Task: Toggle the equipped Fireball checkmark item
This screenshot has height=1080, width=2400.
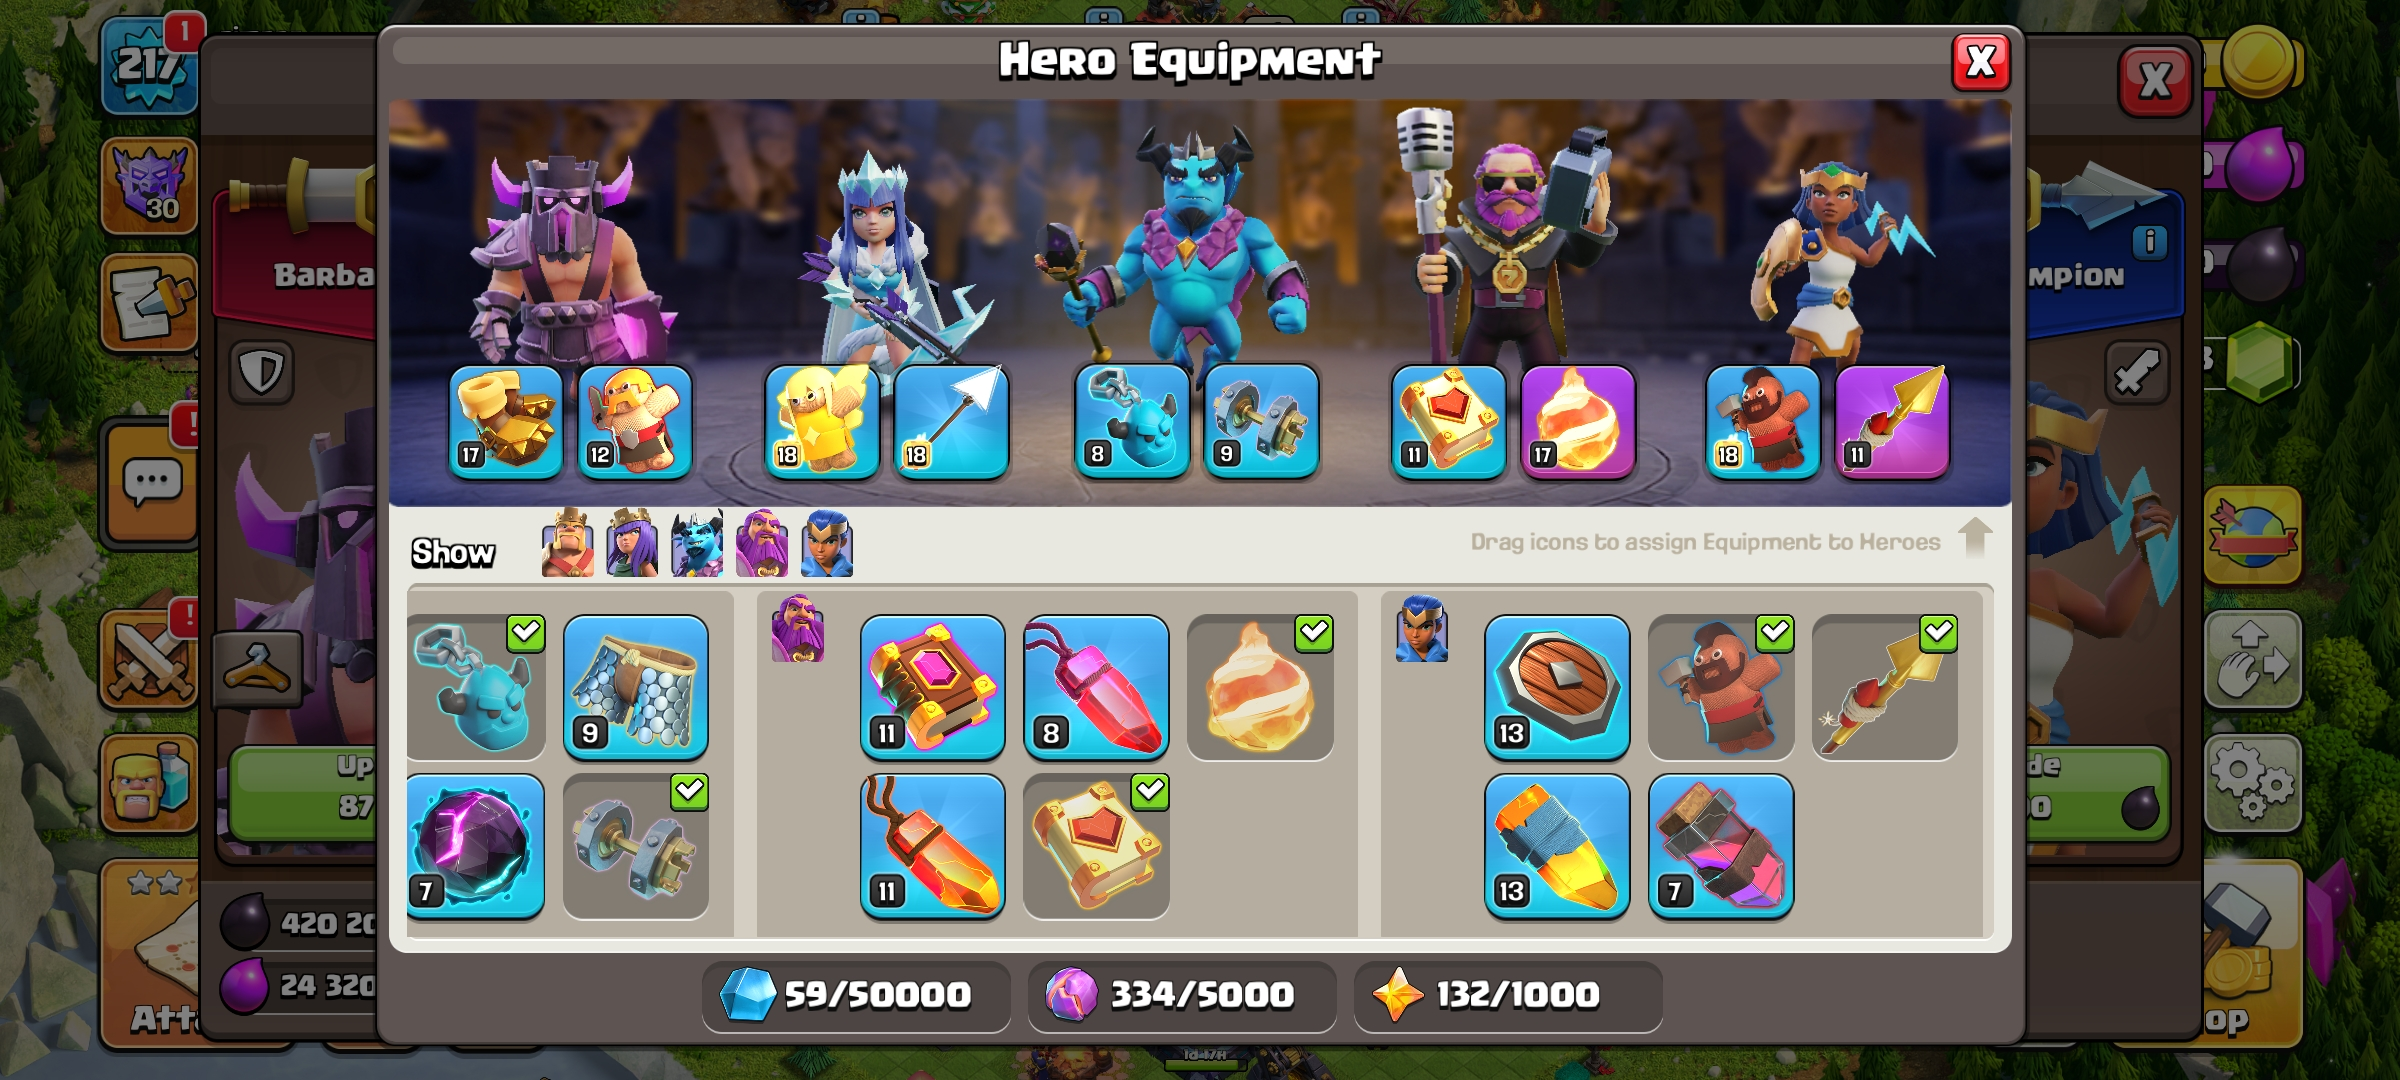Action: point(1260,688)
